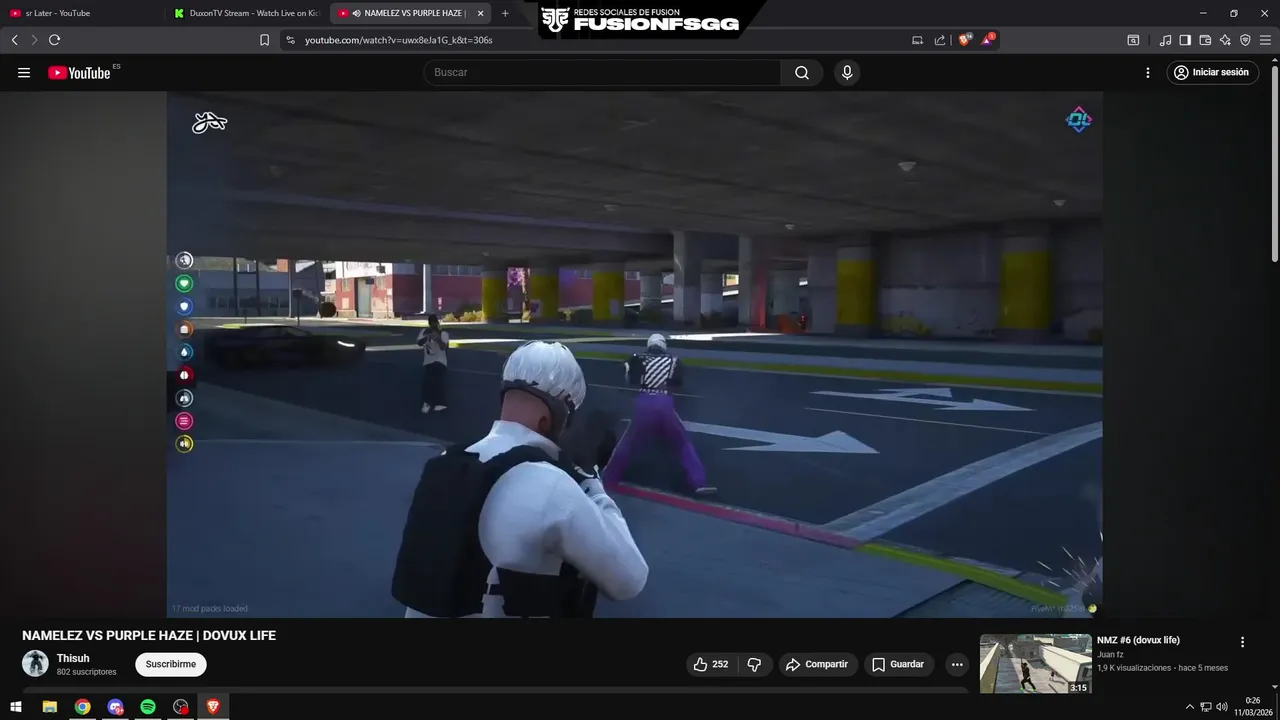Click the share page icon in address bar
The image size is (1280, 720).
click(940, 40)
